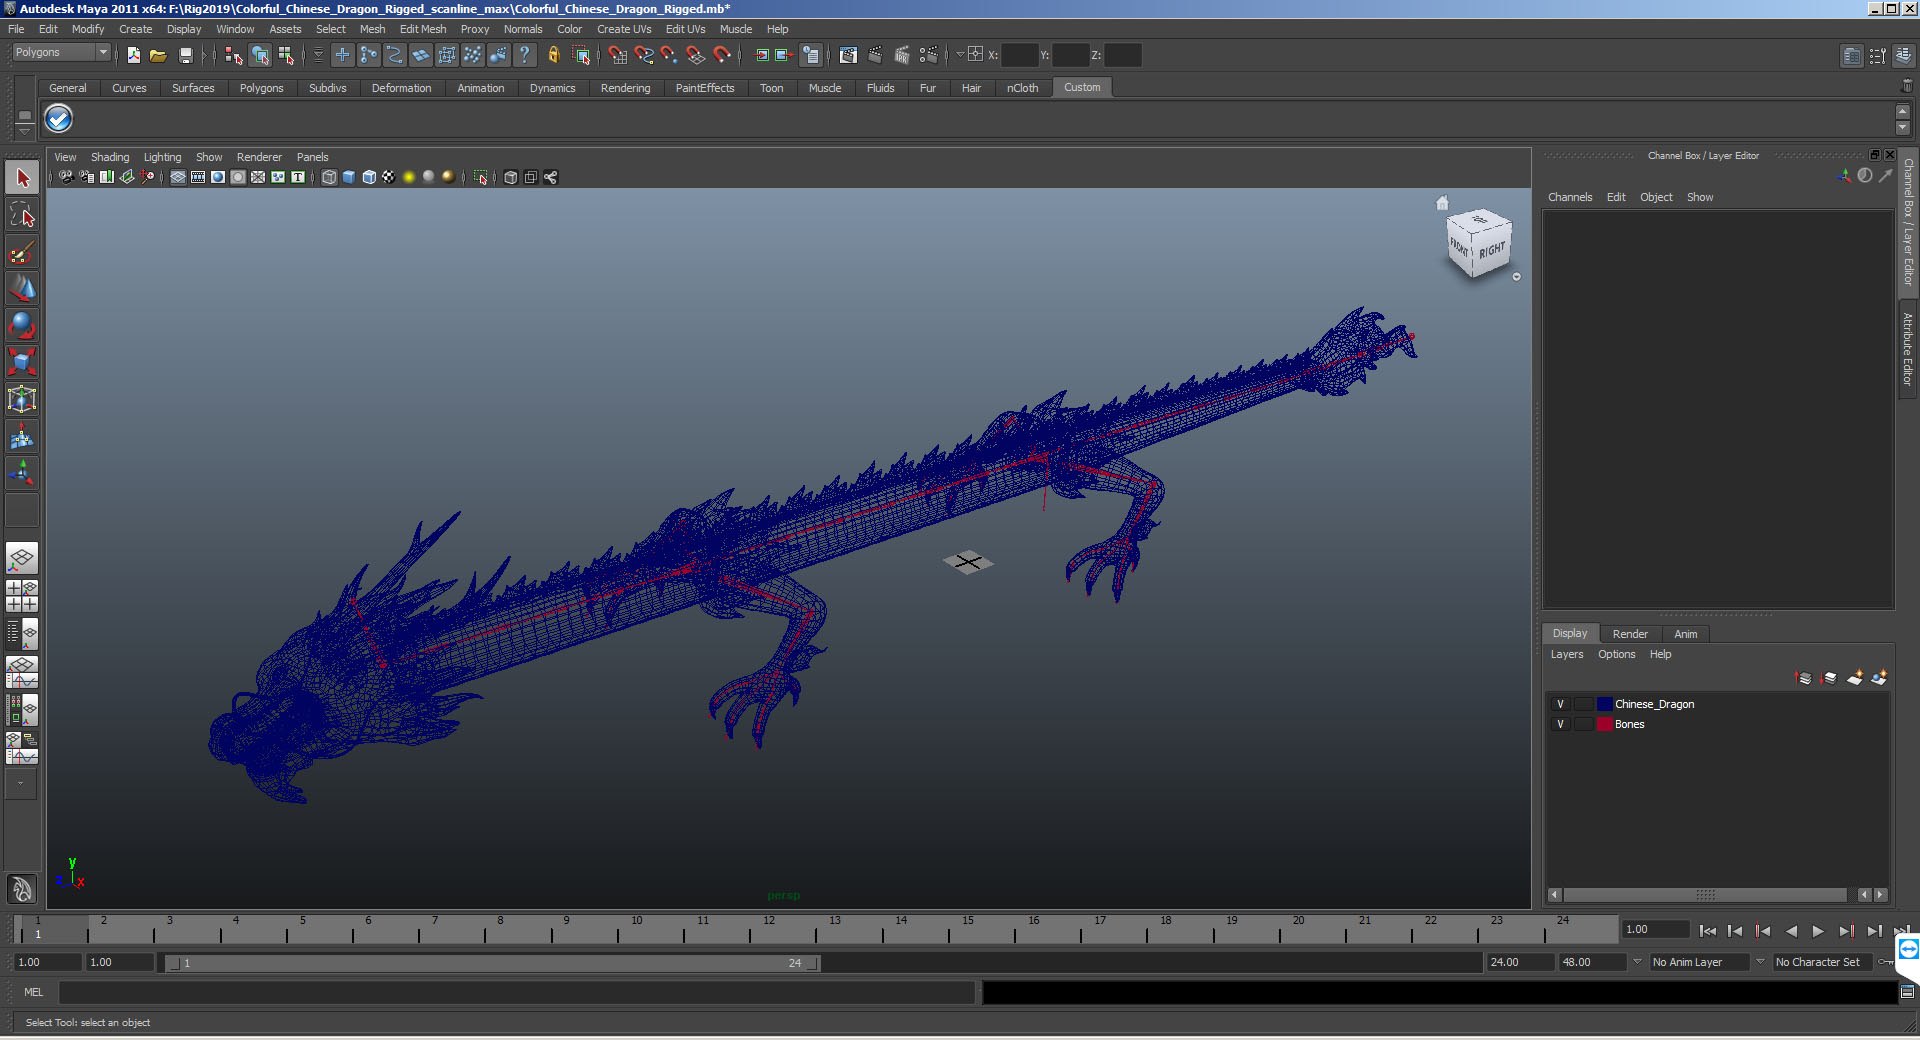Enable Snap to curves magnet icon
Screen dimensions: 1920x1040
[644, 56]
